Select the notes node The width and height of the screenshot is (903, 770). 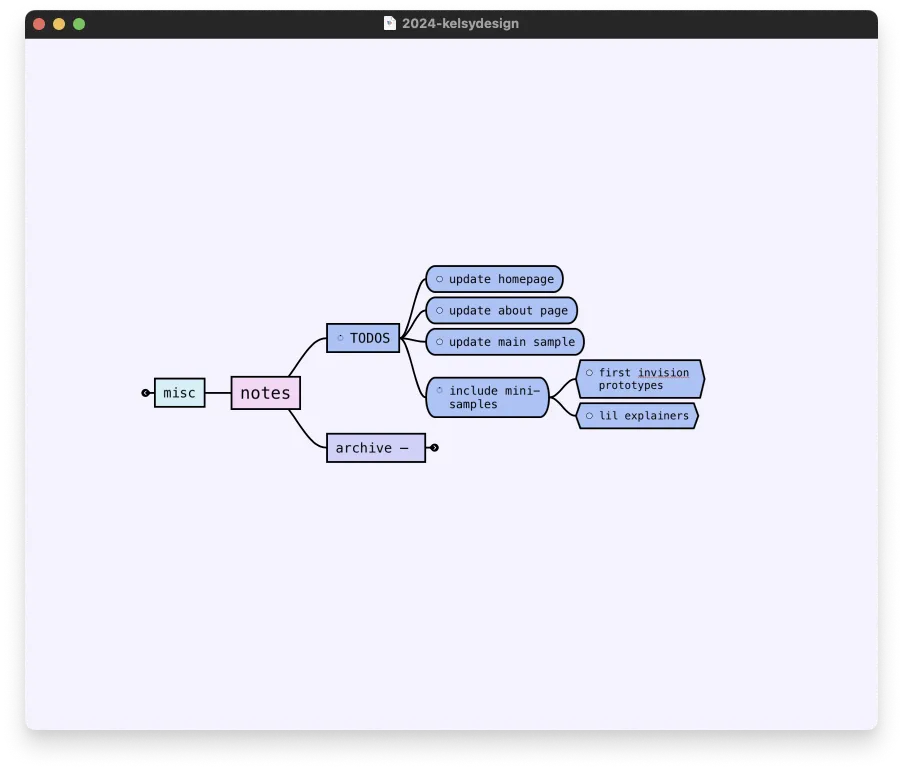tap(265, 392)
